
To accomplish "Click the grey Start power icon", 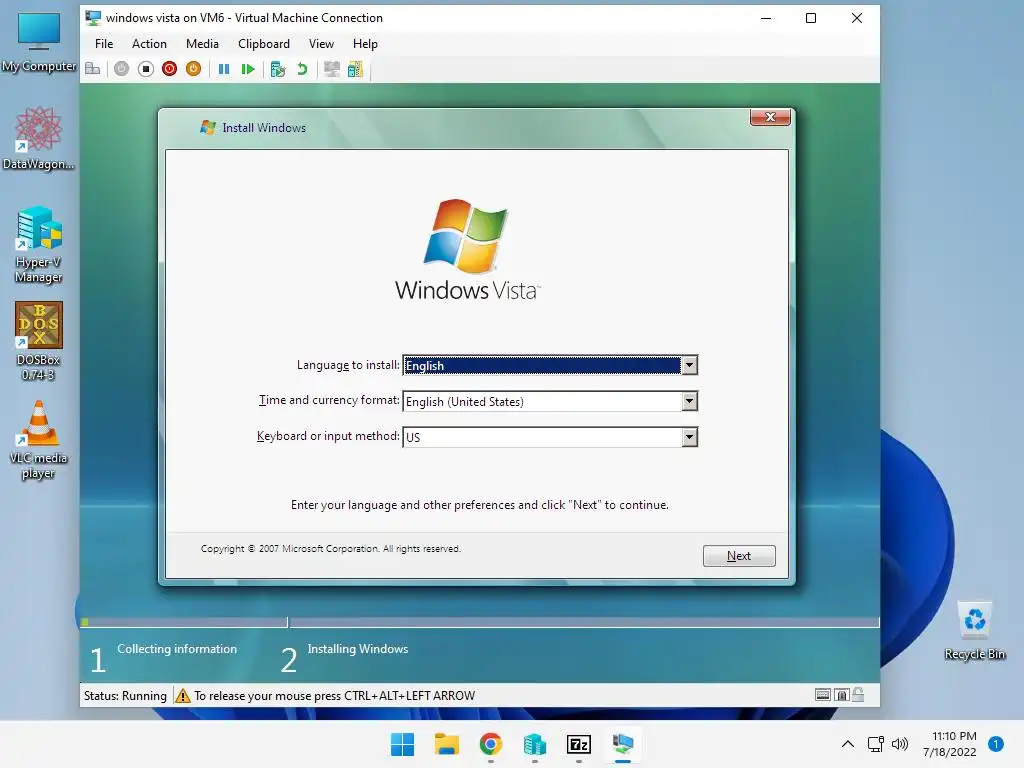I will 121,69.
